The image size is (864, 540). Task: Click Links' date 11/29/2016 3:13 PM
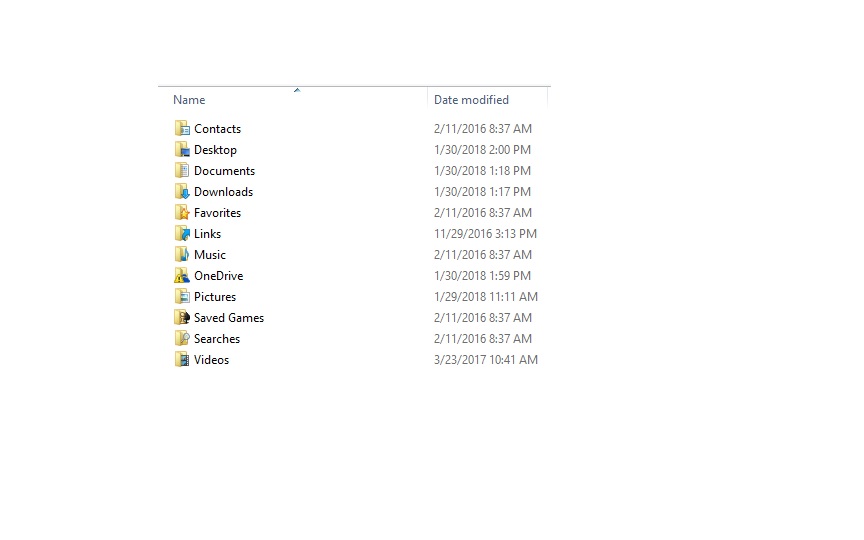485,234
